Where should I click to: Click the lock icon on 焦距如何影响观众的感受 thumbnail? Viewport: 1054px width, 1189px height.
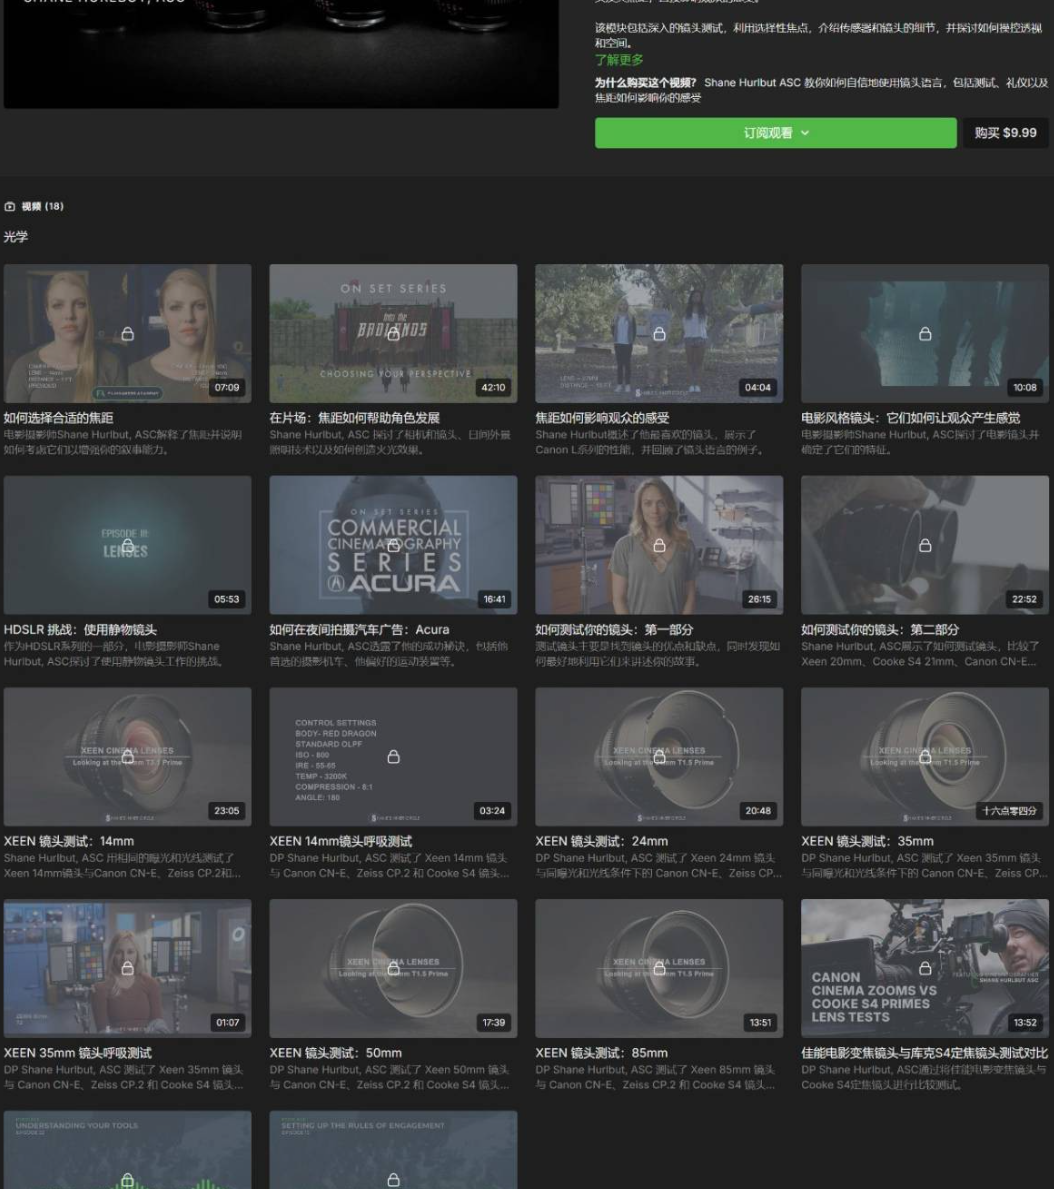[659, 334]
